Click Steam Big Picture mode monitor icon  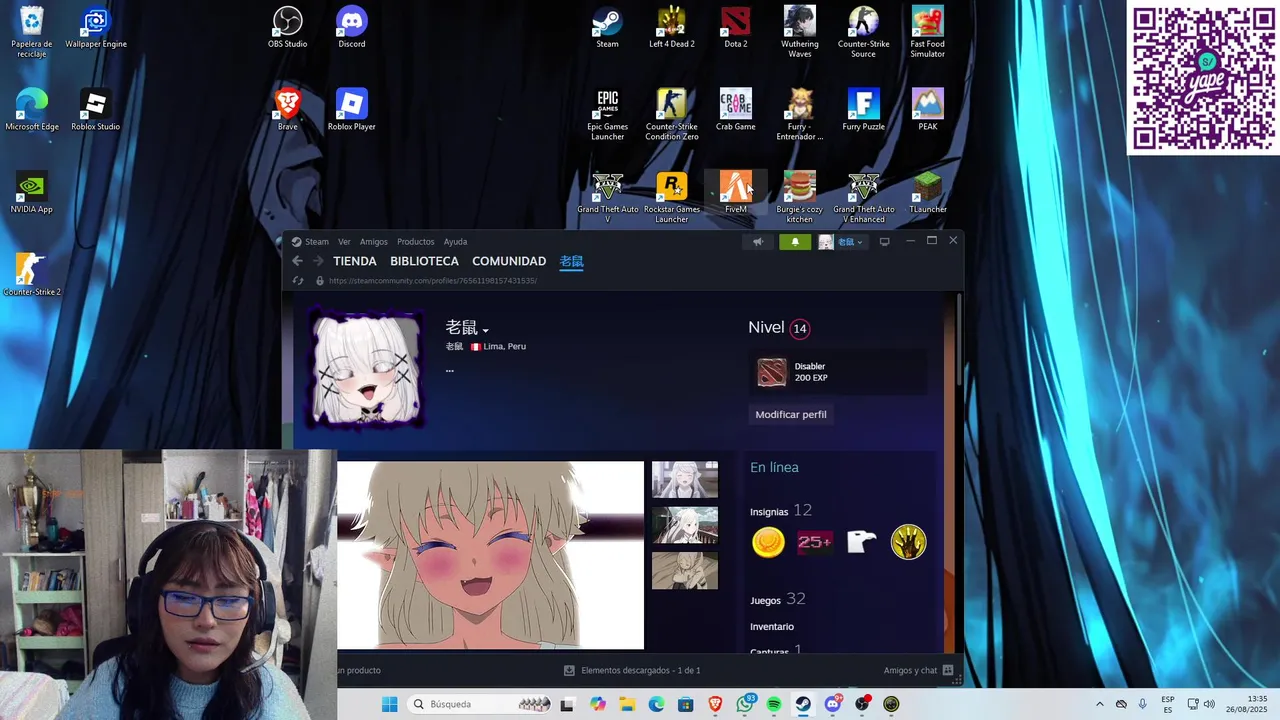click(884, 242)
